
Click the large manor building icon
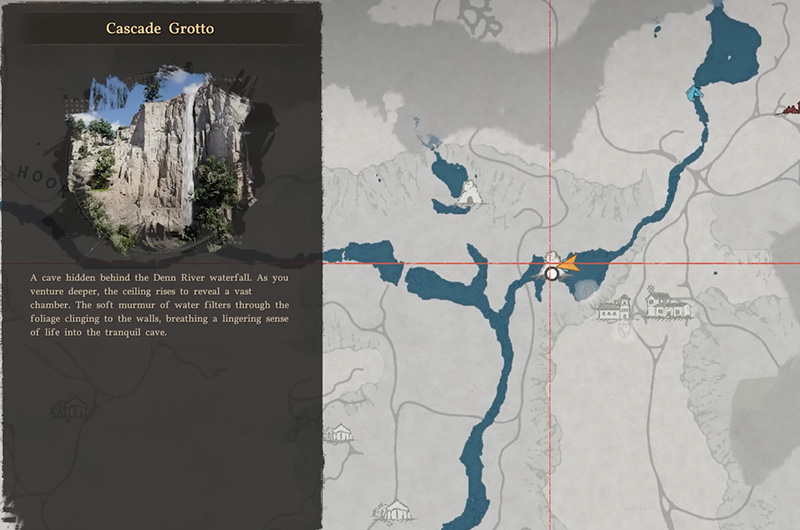tap(661, 303)
